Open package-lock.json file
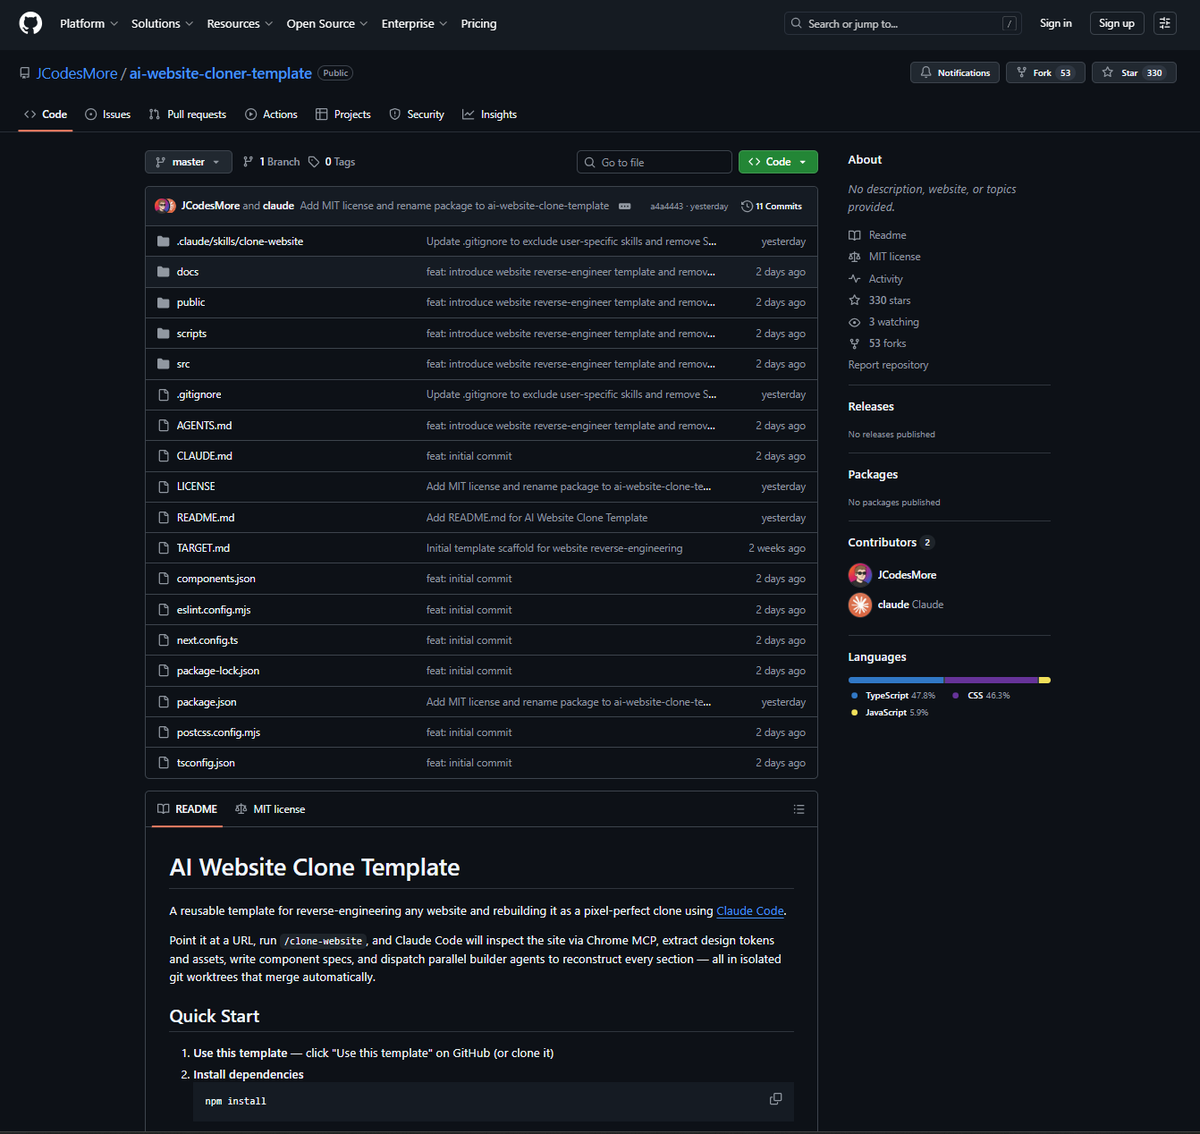 (218, 671)
